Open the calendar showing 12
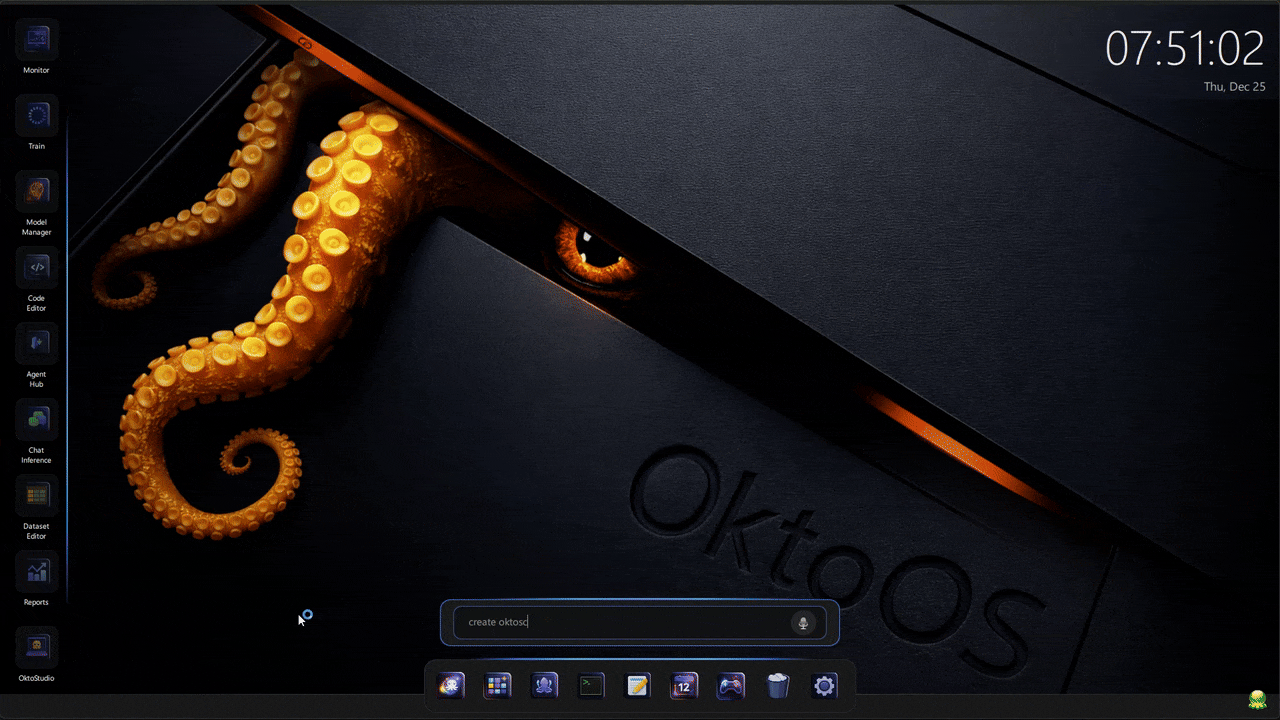 (684, 685)
